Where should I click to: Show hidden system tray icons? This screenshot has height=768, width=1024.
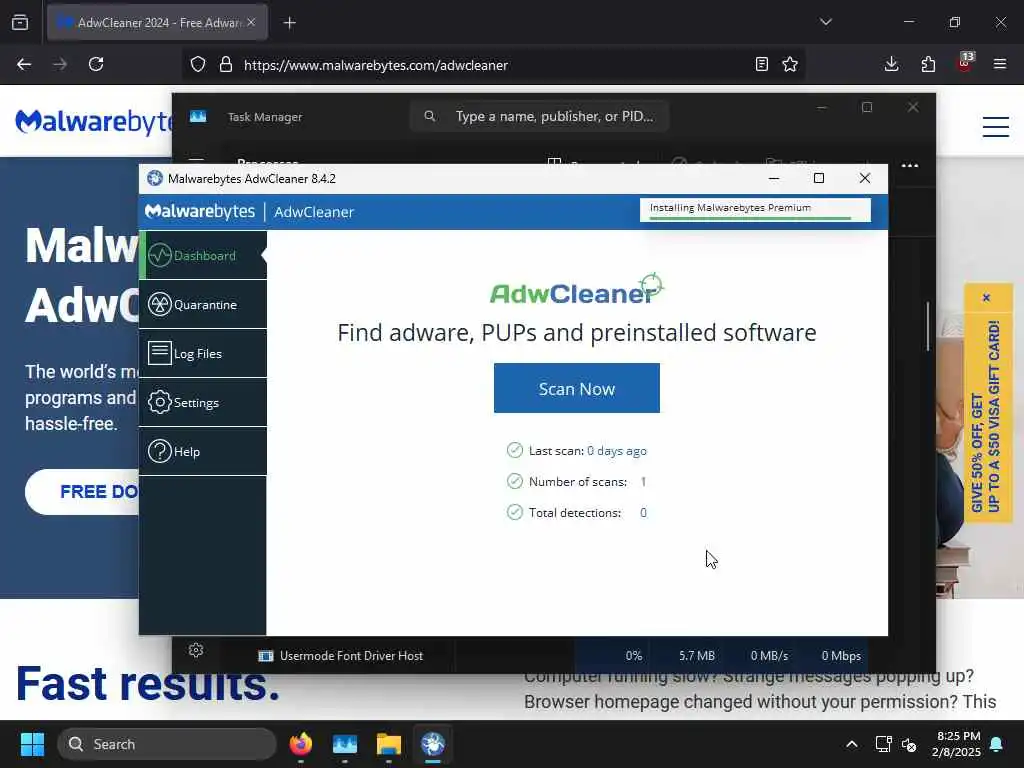[852, 744]
